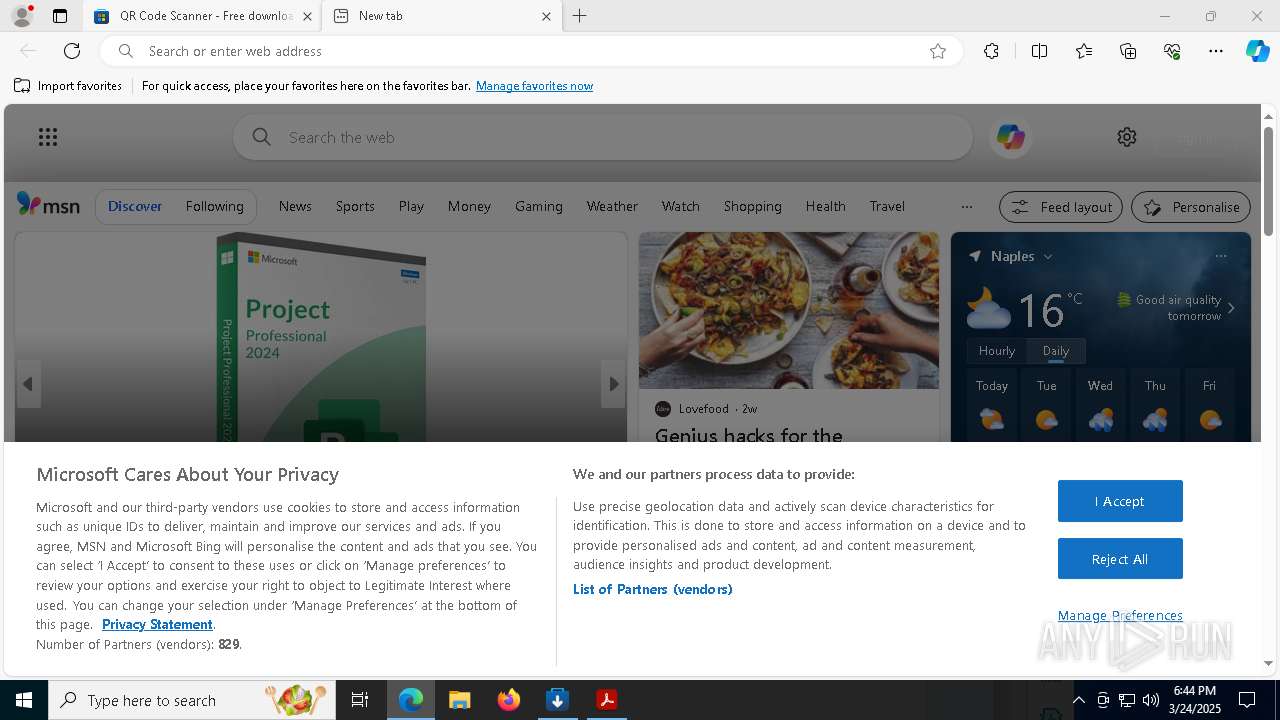Show hidden system tray icons
1280x720 pixels.
1079,700
